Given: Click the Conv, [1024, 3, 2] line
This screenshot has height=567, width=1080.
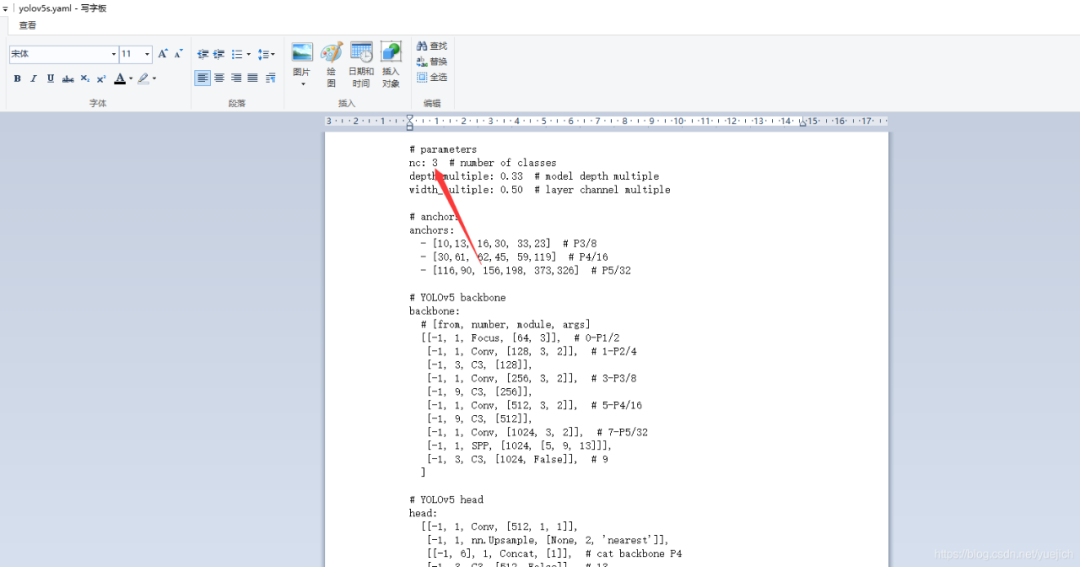Looking at the screenshot, I should coord(537,433).
